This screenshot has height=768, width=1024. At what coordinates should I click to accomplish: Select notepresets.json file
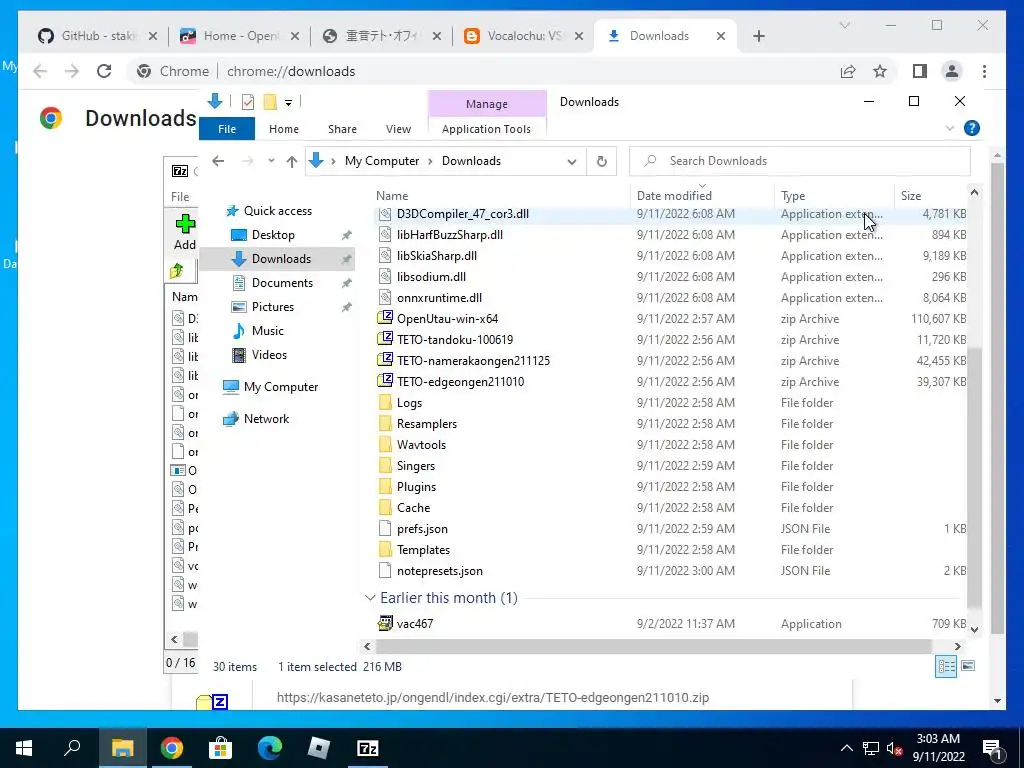[x=440, y=571]
